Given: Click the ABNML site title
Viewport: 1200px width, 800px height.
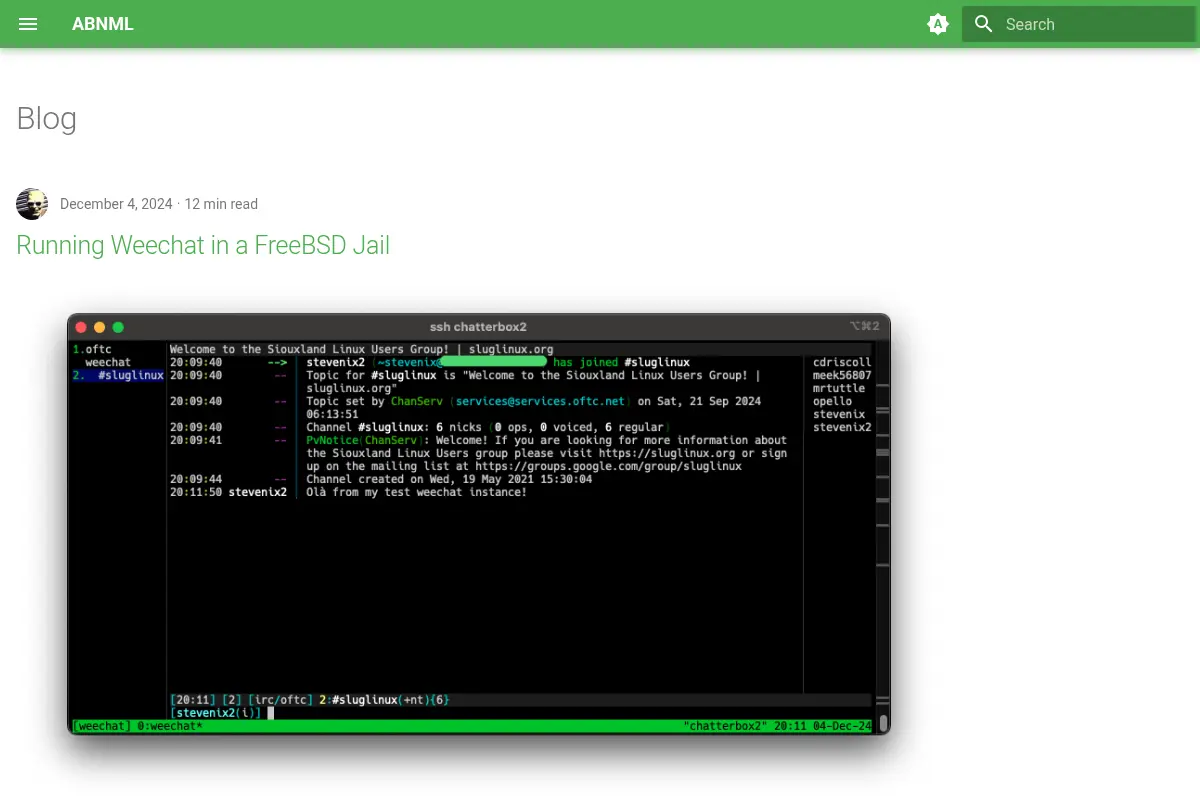Looking at the screenshot, I should (x=103, y=24).
